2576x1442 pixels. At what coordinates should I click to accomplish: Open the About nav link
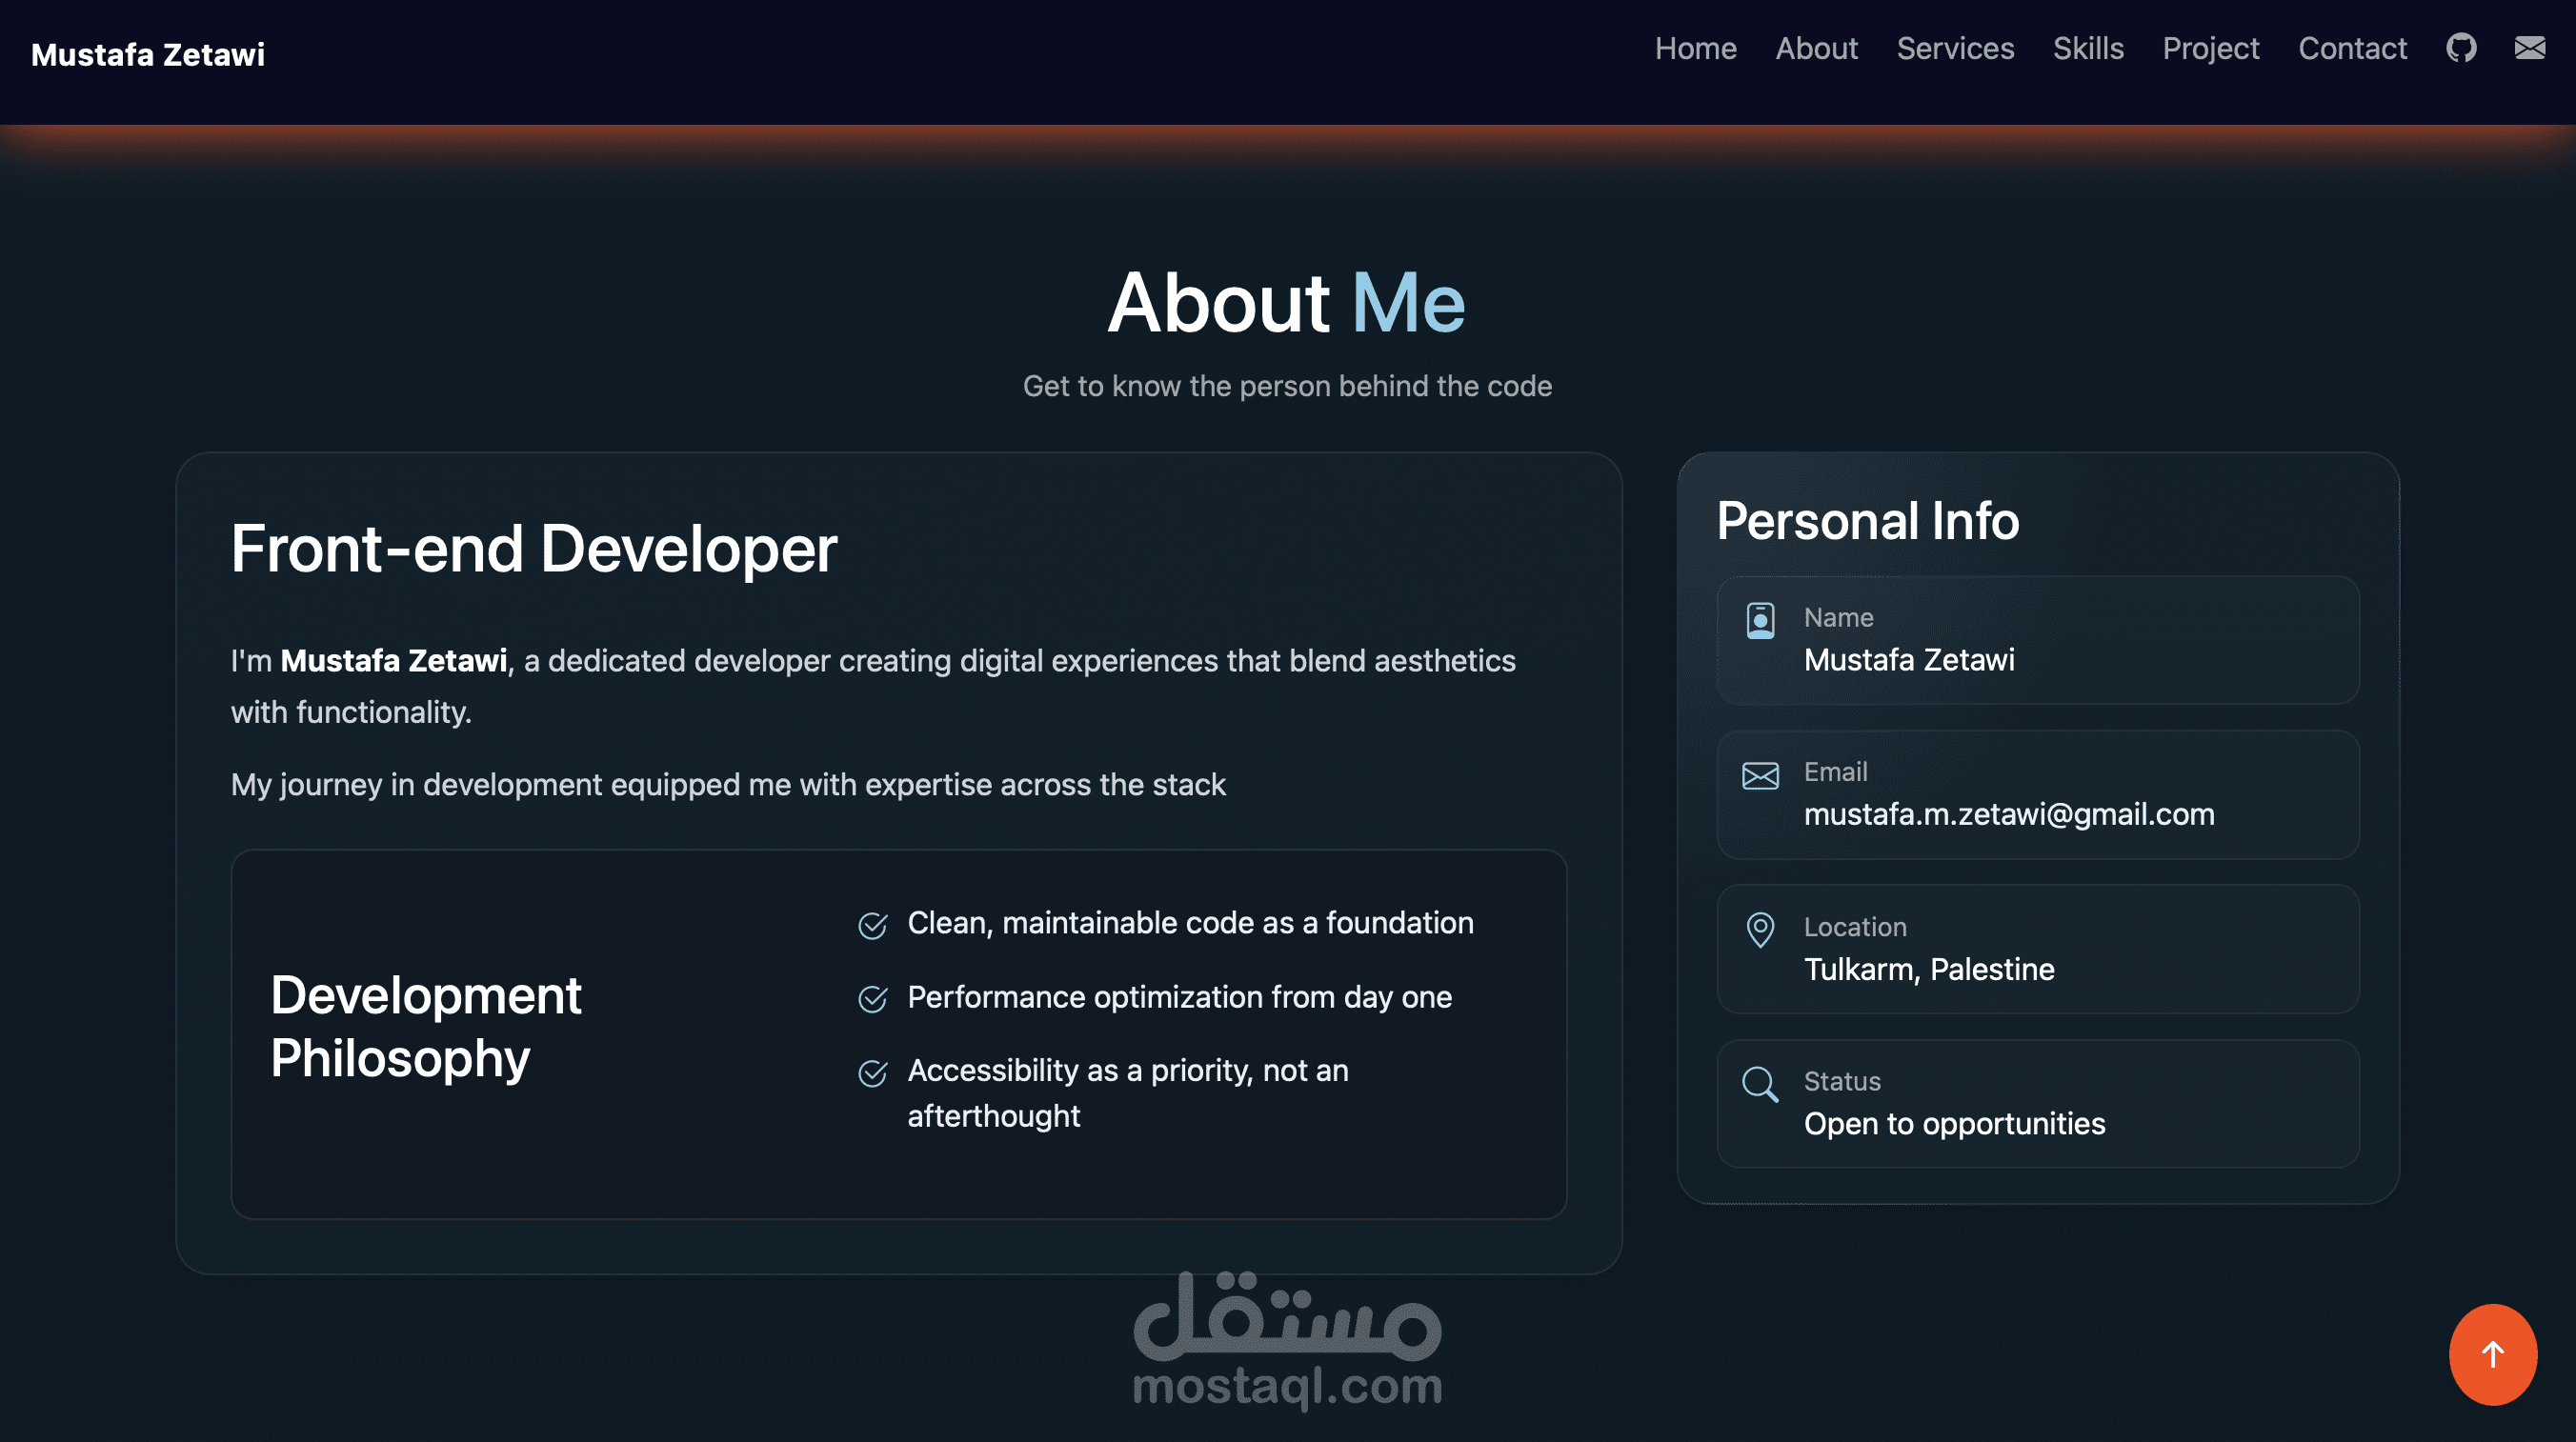(1816, 49)
